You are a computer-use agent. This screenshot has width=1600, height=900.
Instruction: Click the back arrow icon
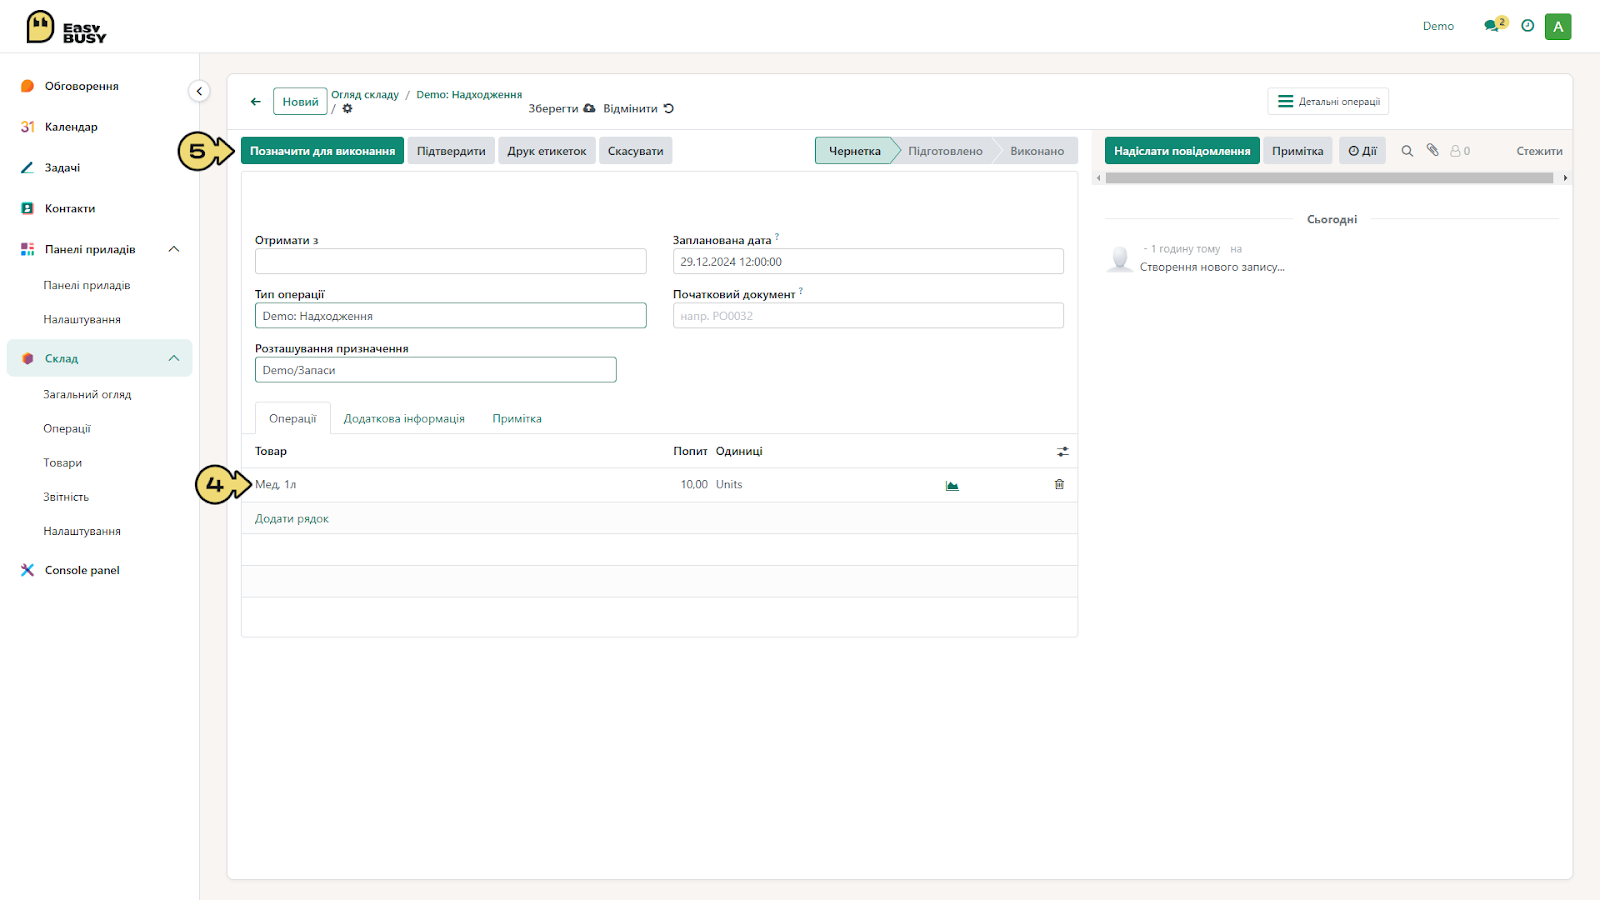pos(256,101)
